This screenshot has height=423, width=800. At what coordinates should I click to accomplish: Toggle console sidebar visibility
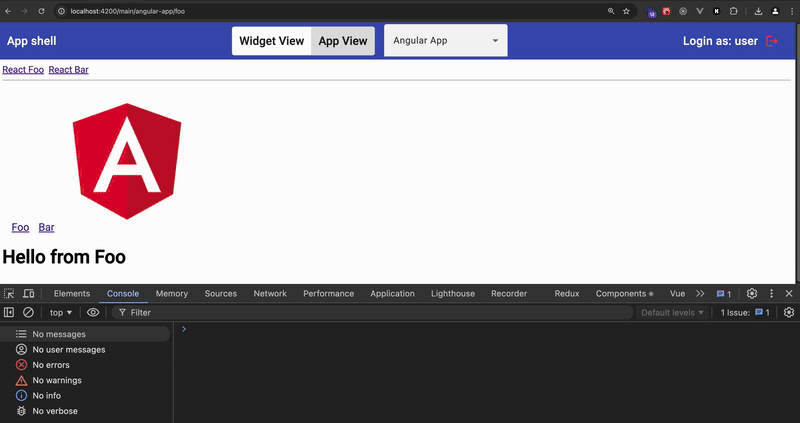9,312
